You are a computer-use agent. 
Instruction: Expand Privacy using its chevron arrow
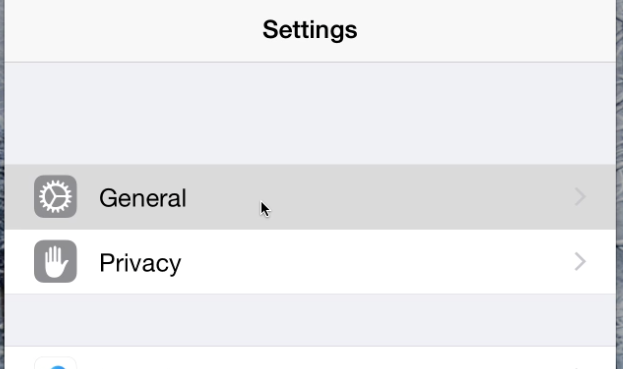click(x=580, y=262)
